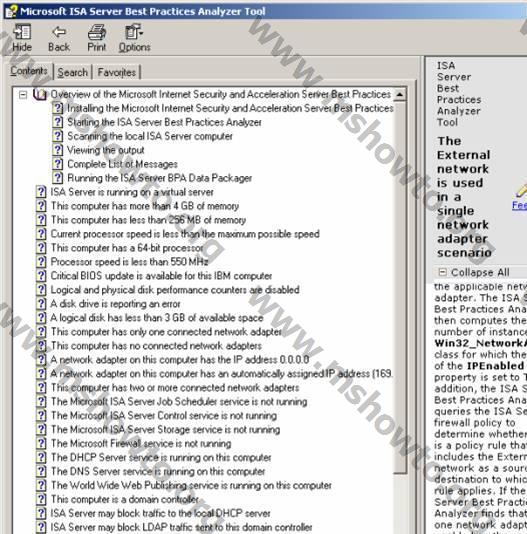Image resolution: width=527 pixels, height=534 pixels.
Task: Click topic icon beside IP address 0.0.0.0 entry
Action: [41, 360]
